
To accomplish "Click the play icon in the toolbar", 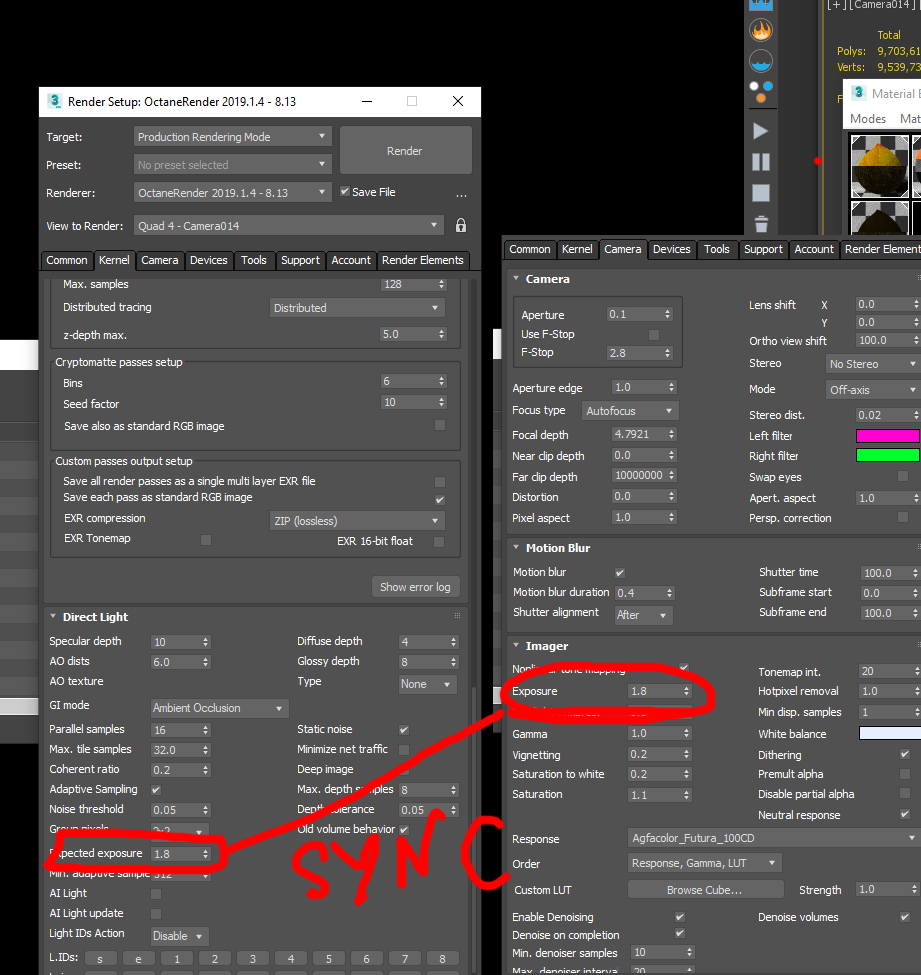I will (761, 131).
